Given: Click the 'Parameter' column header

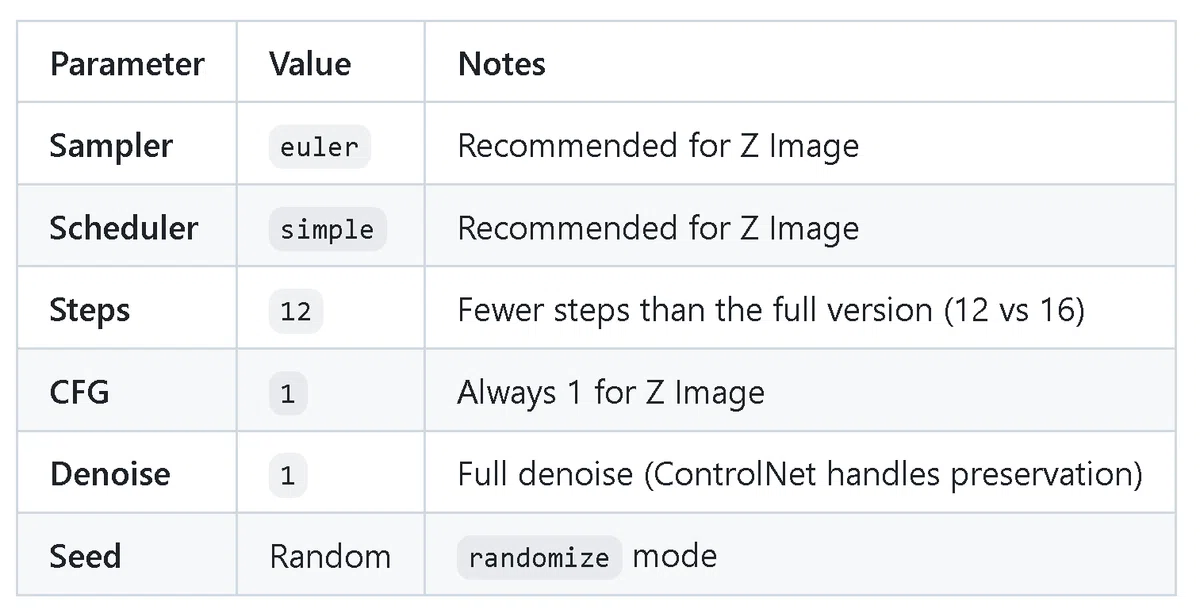Looking at the screenshot, I should 127,64.
